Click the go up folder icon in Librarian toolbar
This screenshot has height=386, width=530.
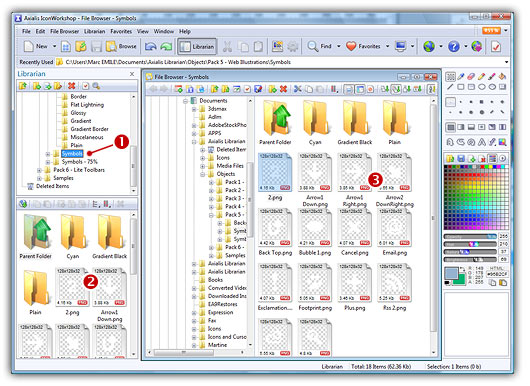click(23, 86)
